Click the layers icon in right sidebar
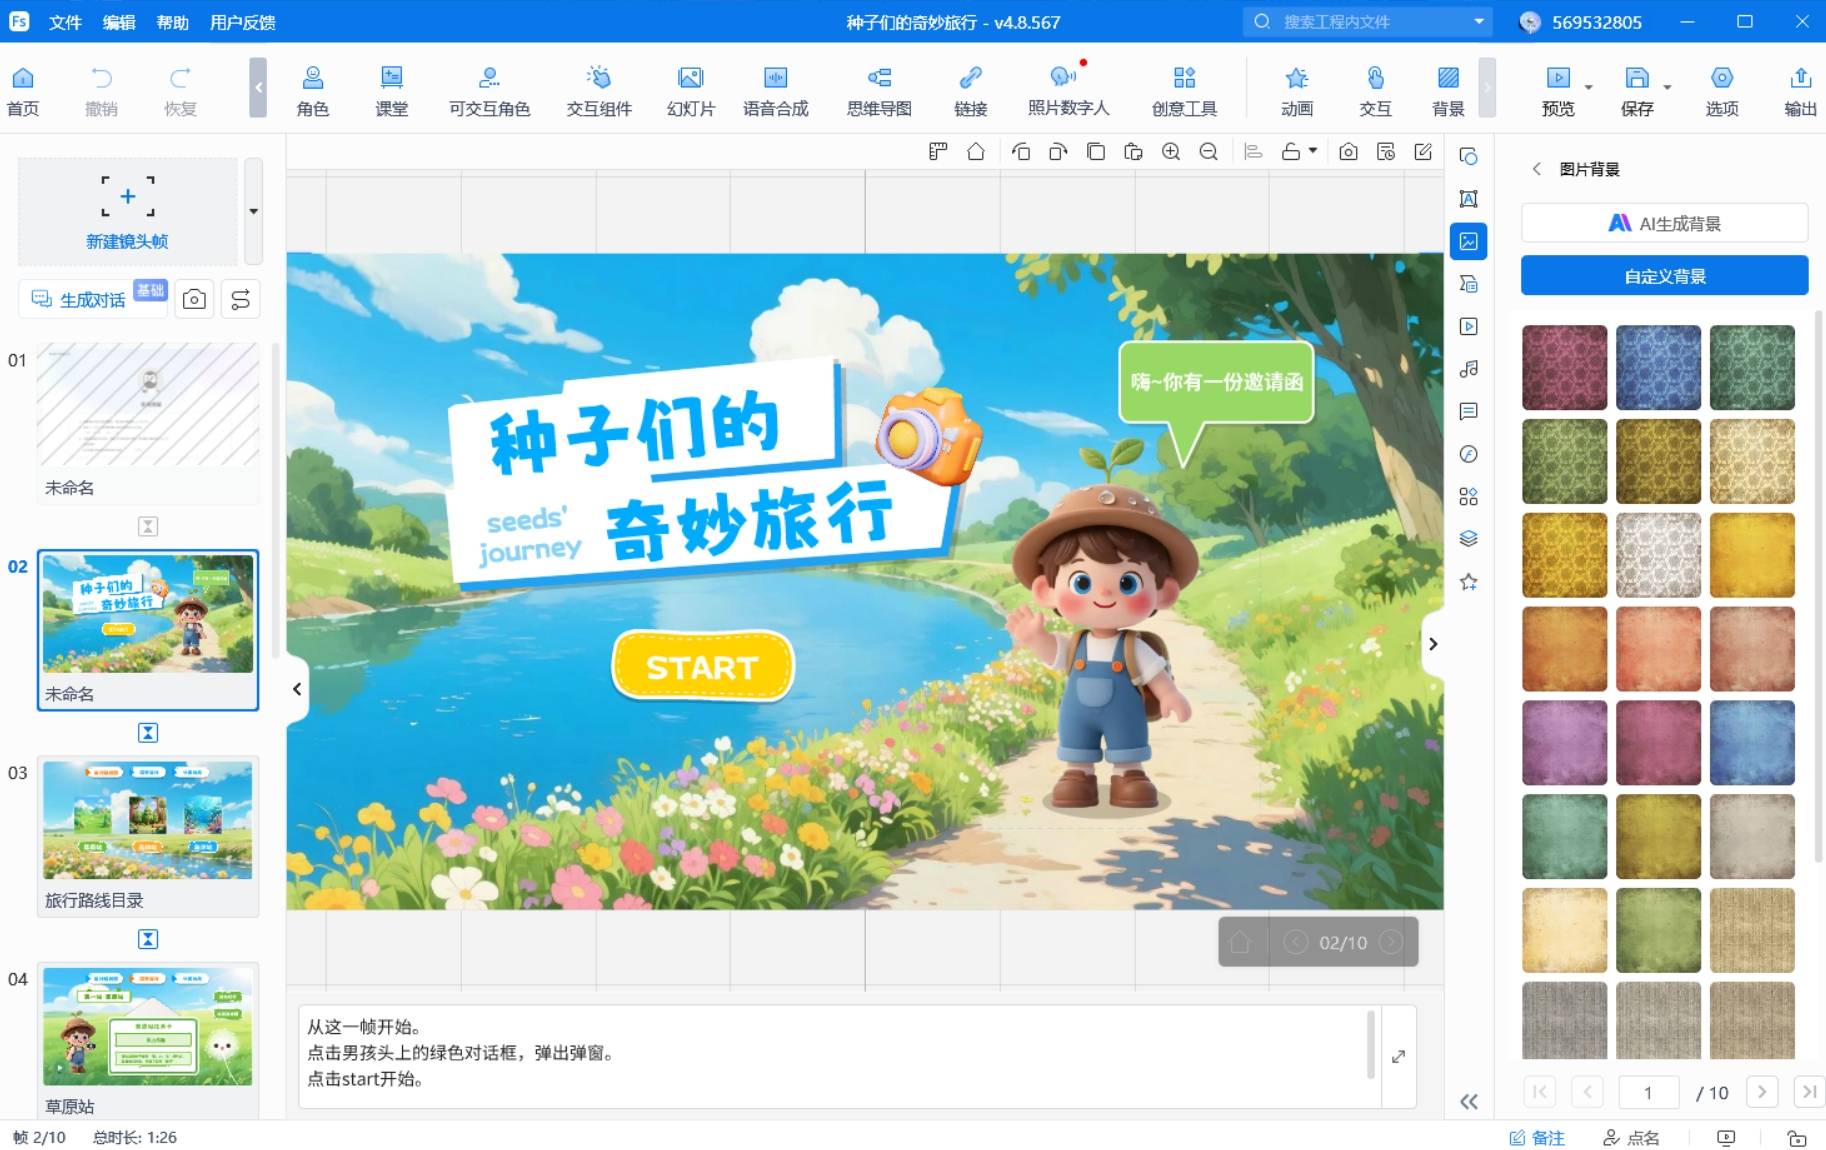The image size is (1826, 1150). pyautogui.click(x=1468, y=539)
